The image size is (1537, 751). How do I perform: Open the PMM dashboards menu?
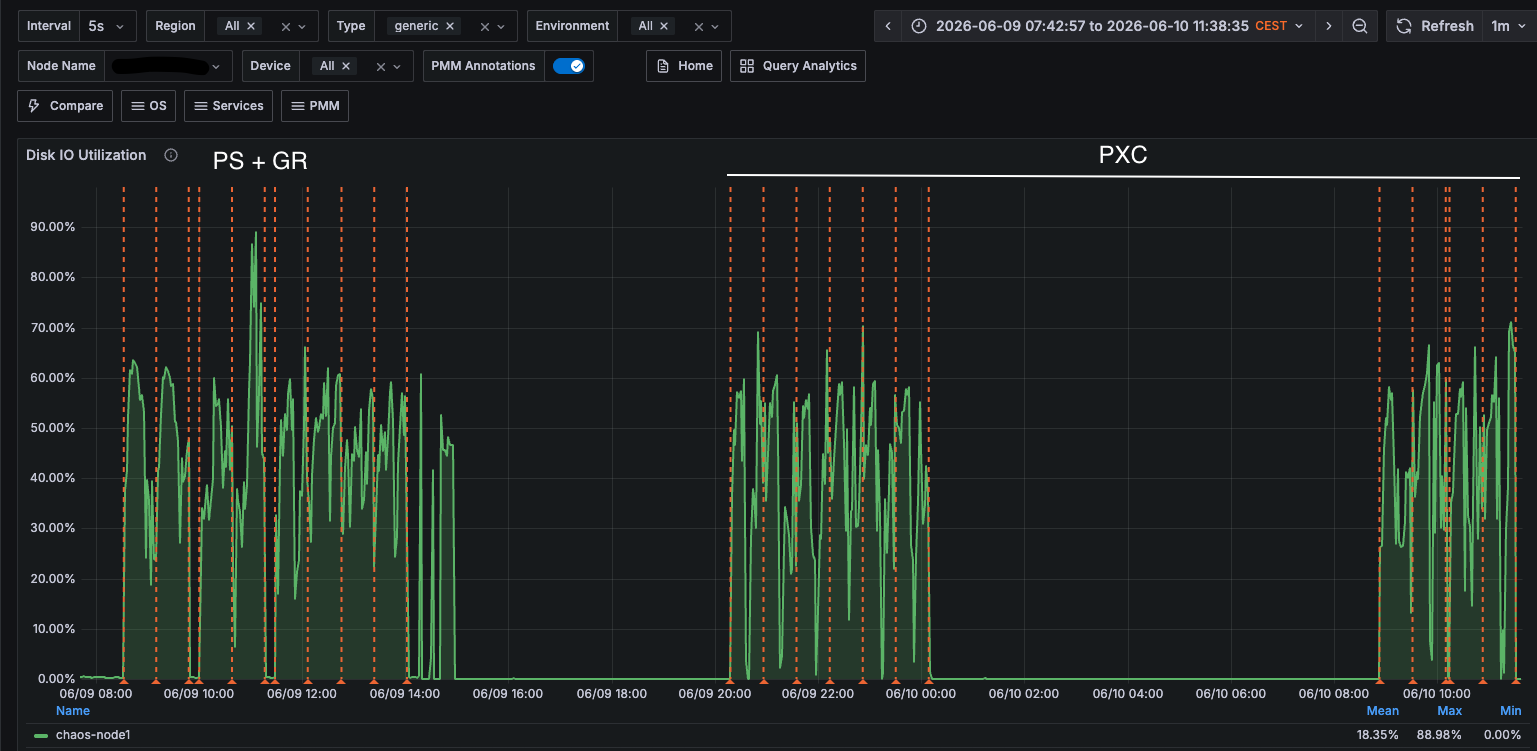(315, 106)
